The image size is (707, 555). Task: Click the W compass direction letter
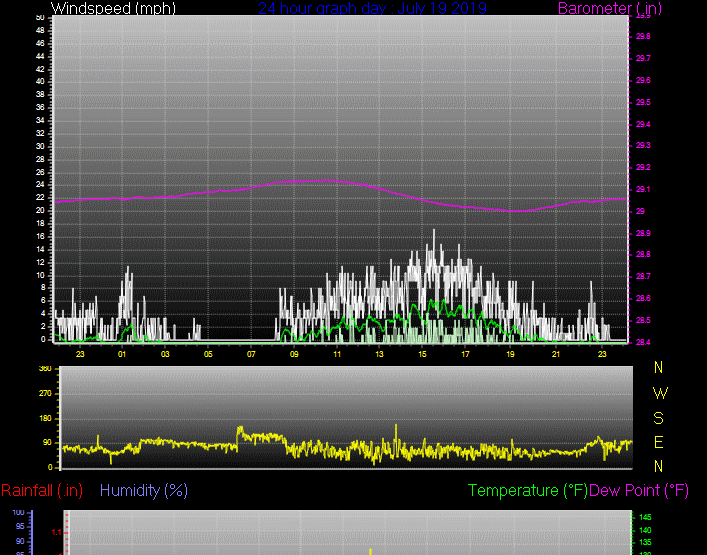(x=658, y=393)
